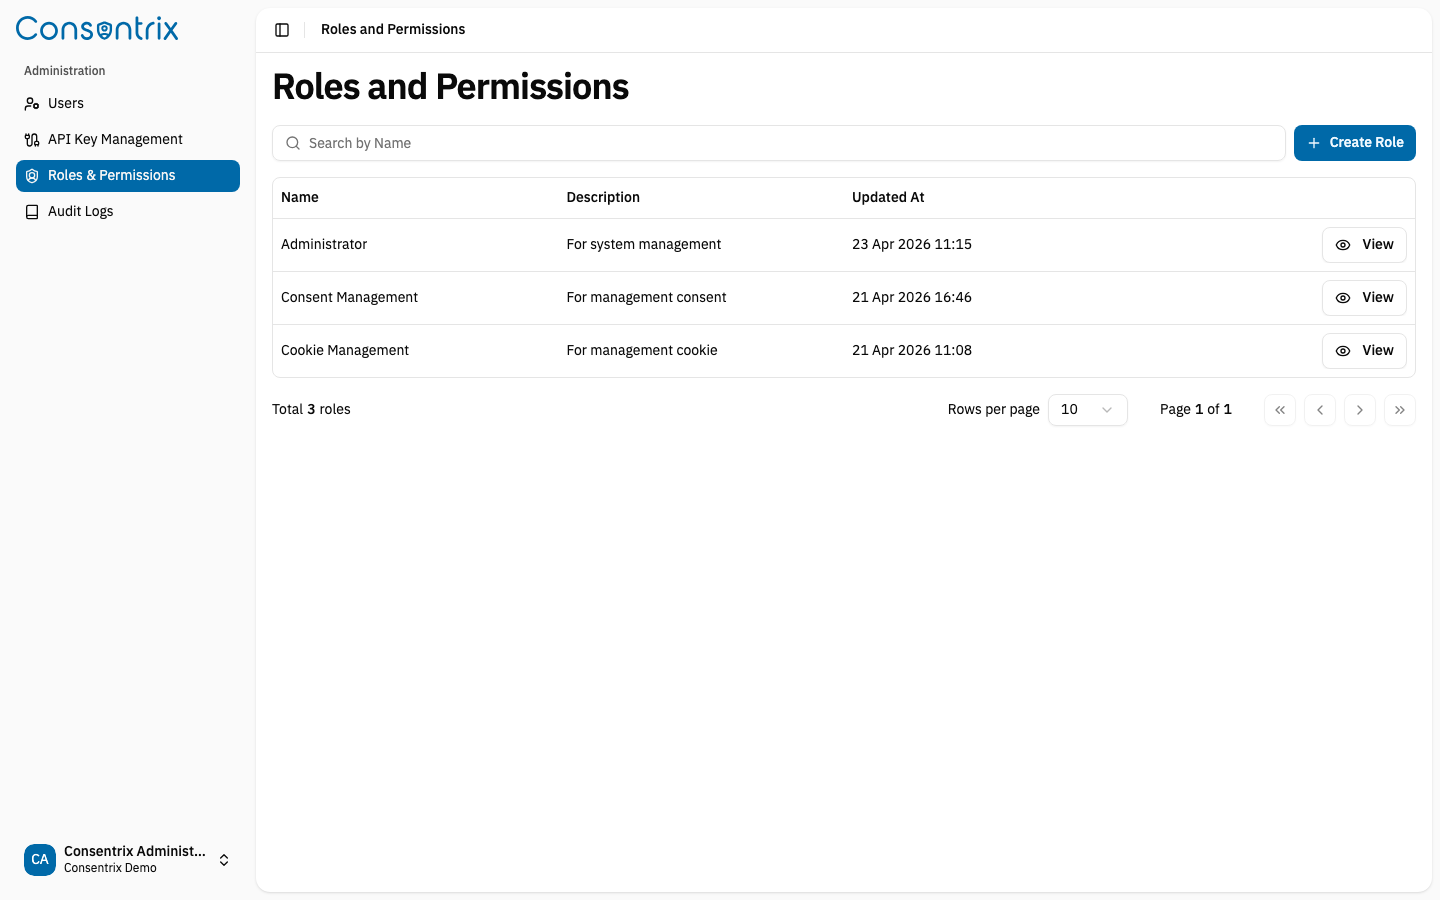Screen dimensions: 1440x900
Task: Go to the previous page
Action: point(1320,410)
